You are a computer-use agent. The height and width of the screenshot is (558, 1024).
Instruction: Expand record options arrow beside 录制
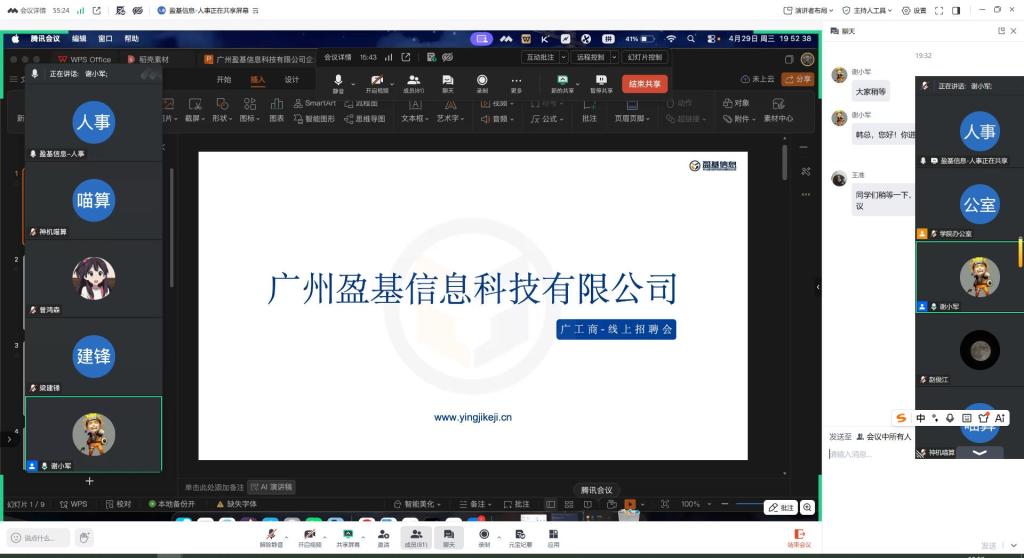tap(499, 536)
